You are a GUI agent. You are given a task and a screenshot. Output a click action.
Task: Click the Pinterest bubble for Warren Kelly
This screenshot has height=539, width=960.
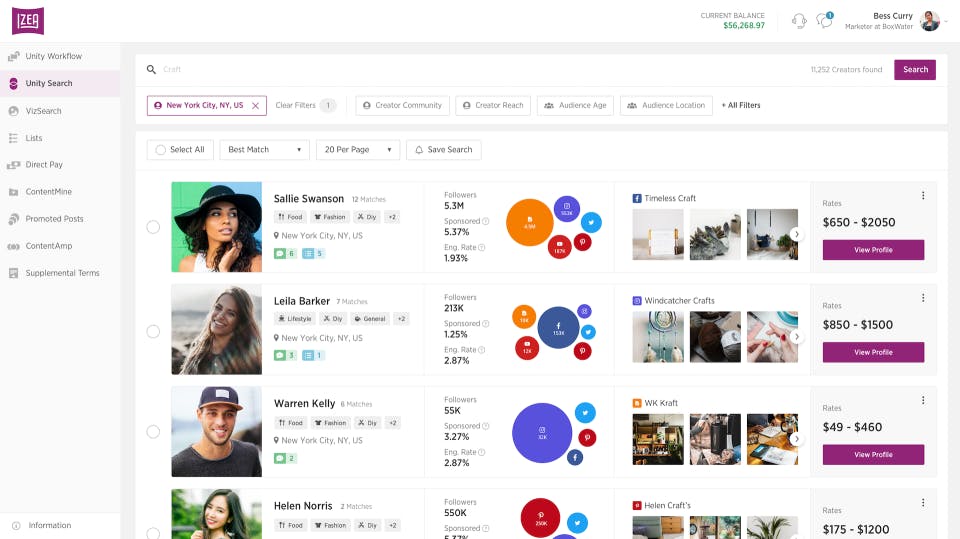click(587, 437)
